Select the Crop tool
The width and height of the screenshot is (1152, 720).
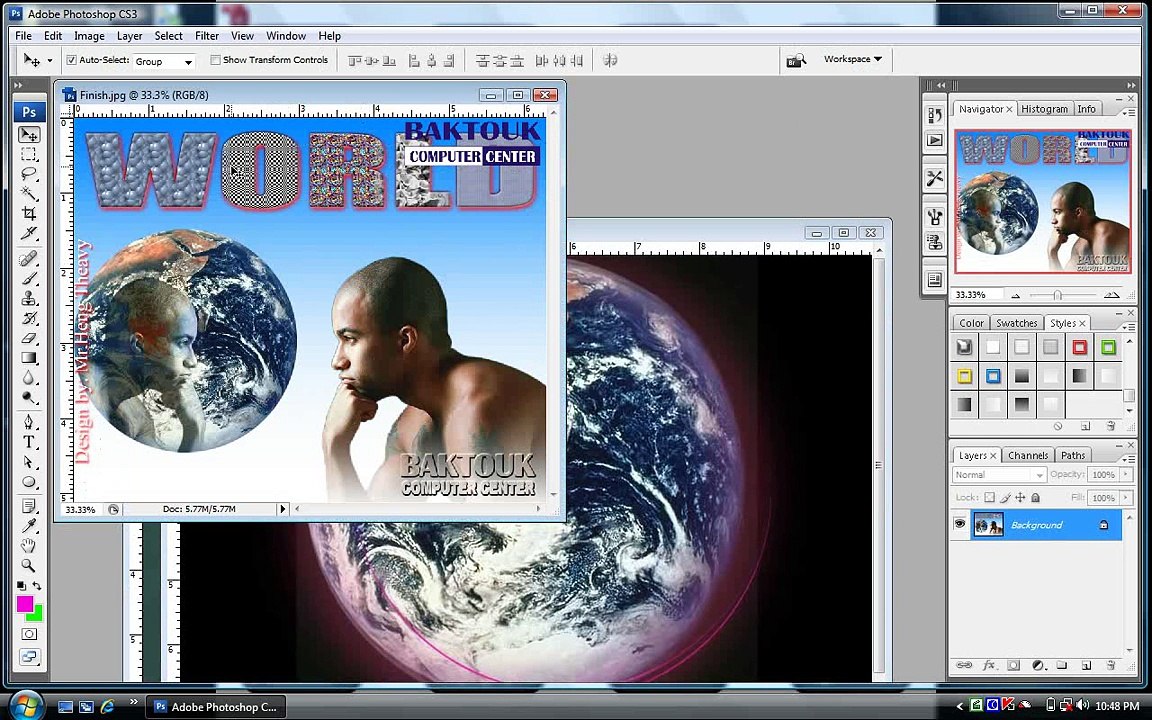(29, 214)
